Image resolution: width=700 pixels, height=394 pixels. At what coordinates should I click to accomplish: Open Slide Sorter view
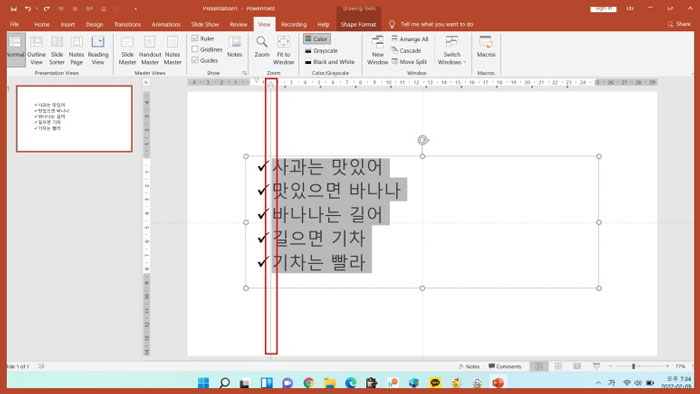coord(57,50)
